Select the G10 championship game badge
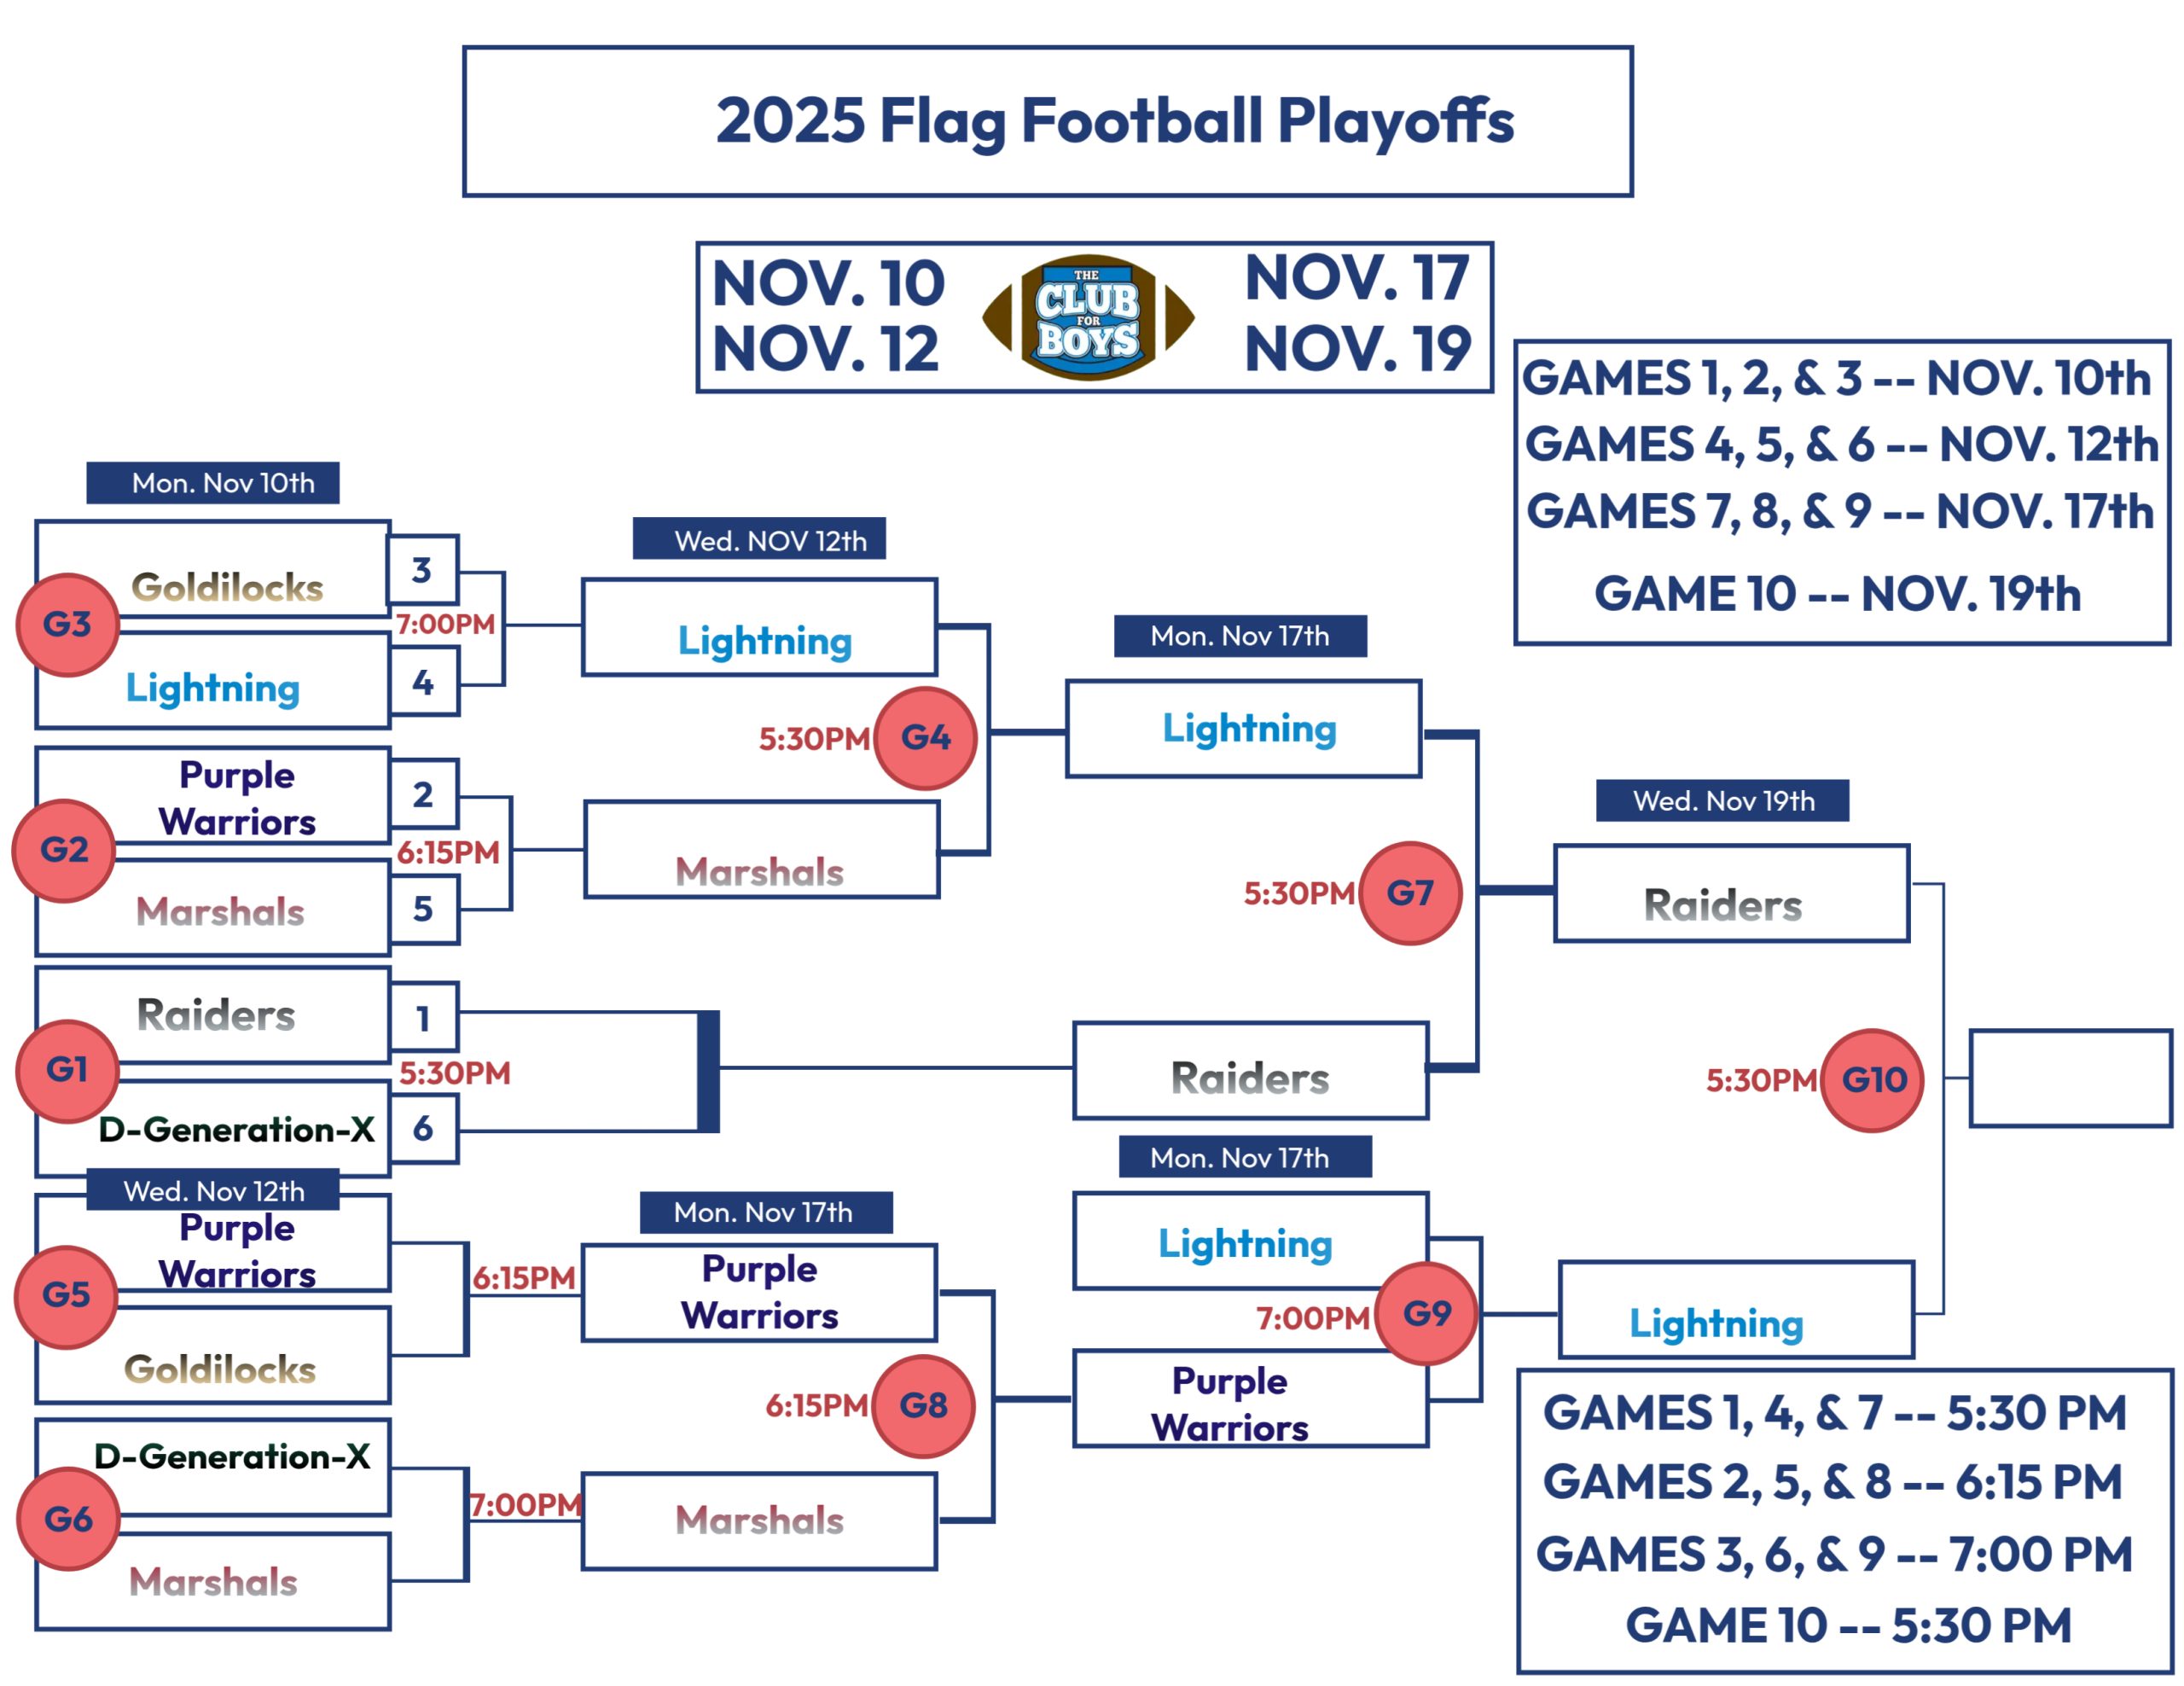 pos(1872,1080)
